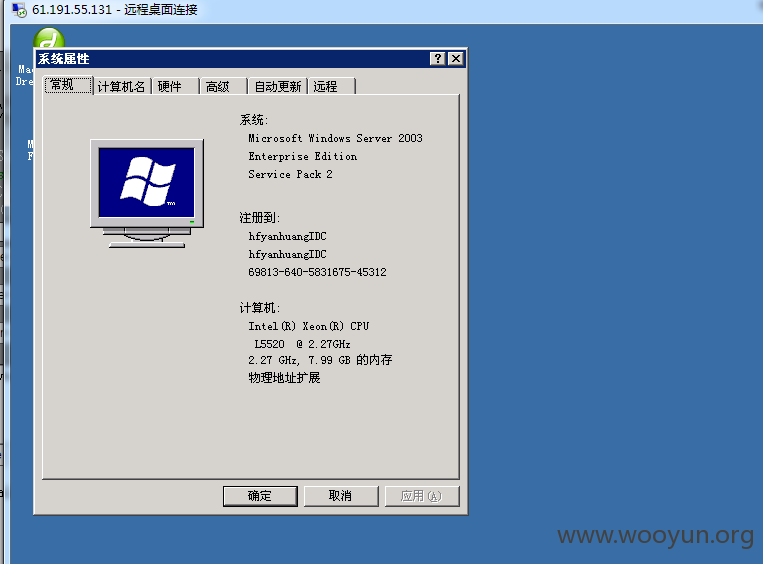Viewport: 763px width, 564px height.
Task: Confirm with the 确定 button
Action: pos(260,496)
